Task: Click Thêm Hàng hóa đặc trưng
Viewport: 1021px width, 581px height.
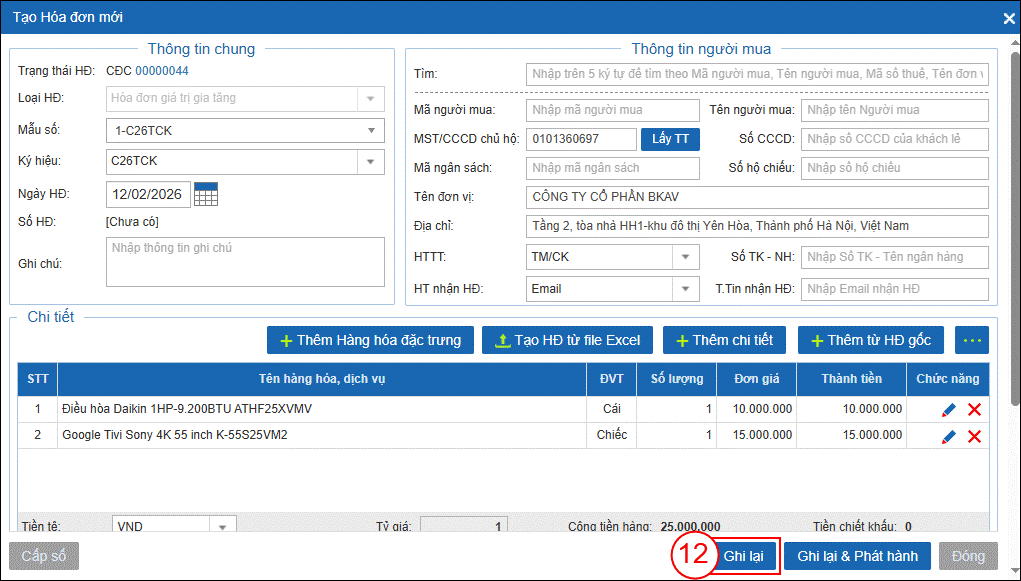Action: [x=370, y=340]
